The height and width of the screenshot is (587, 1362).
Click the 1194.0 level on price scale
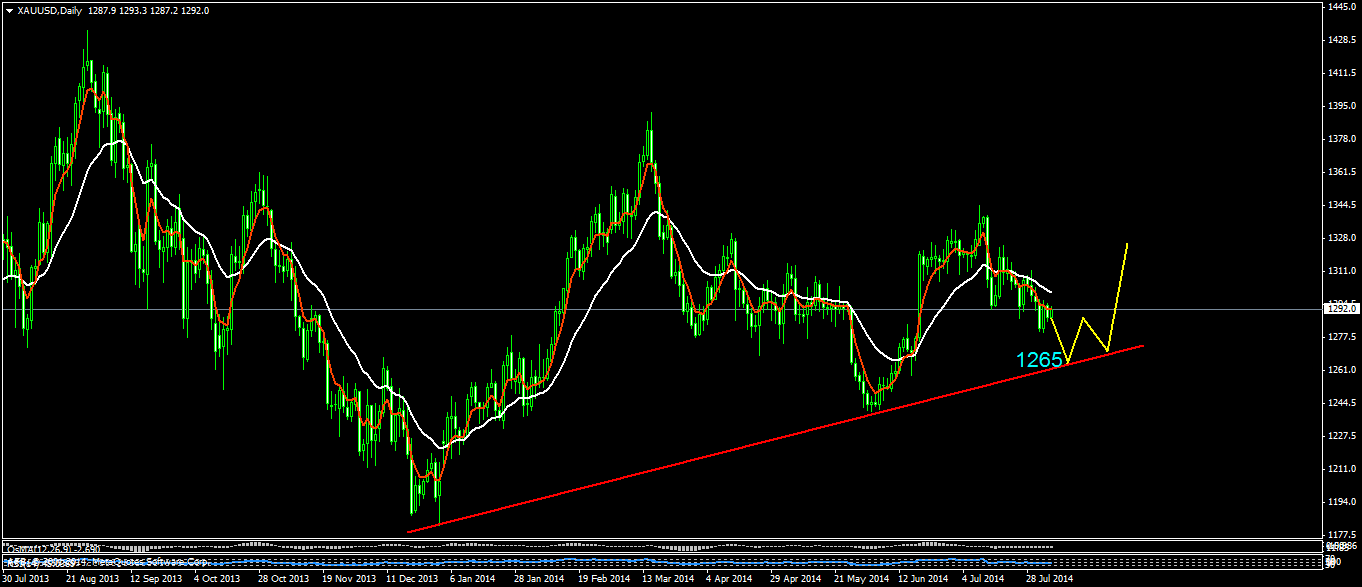coord(1341,502)
